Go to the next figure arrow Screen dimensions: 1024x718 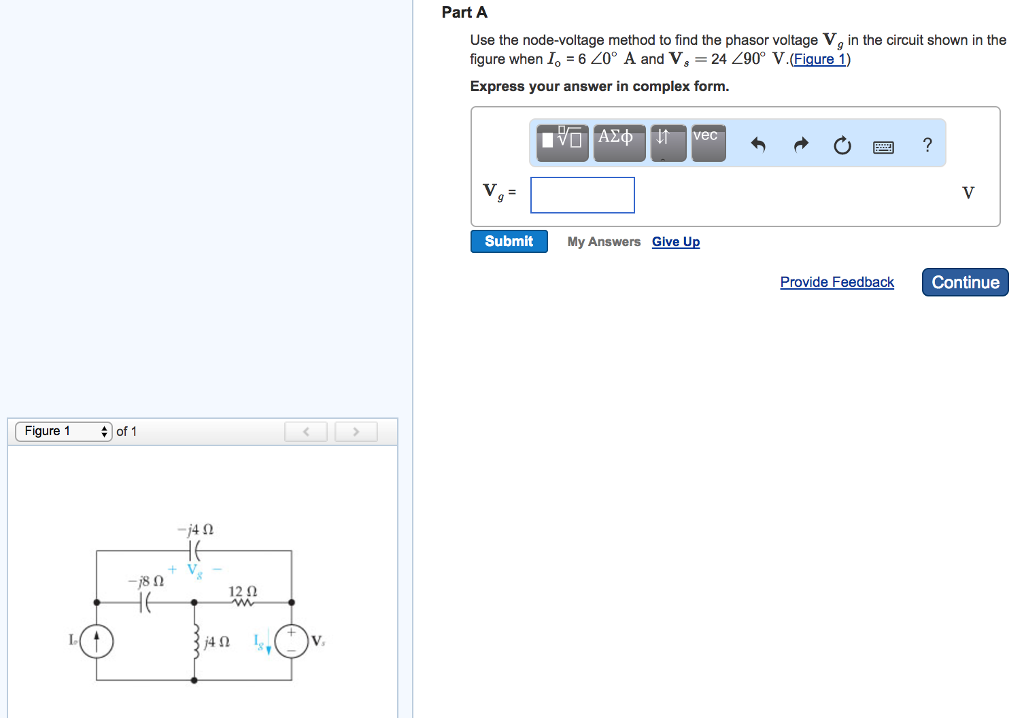point(356,431)
